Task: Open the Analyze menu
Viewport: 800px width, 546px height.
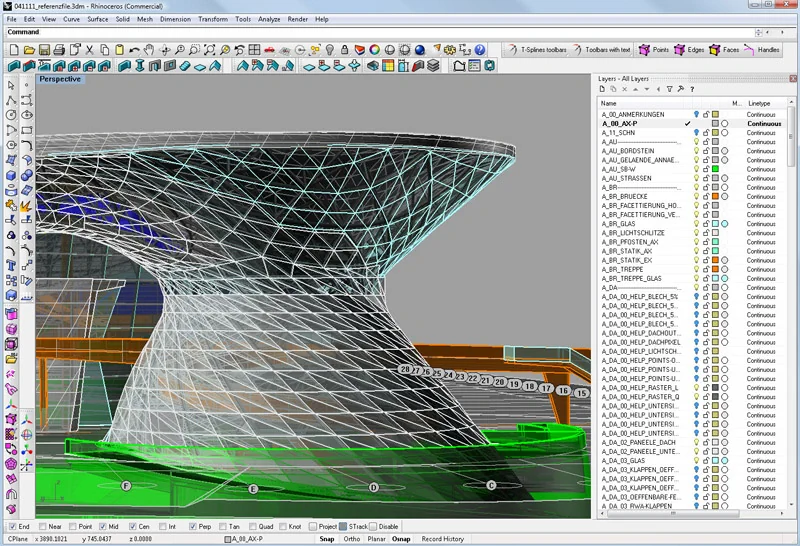Action: (x=269, y=19)
